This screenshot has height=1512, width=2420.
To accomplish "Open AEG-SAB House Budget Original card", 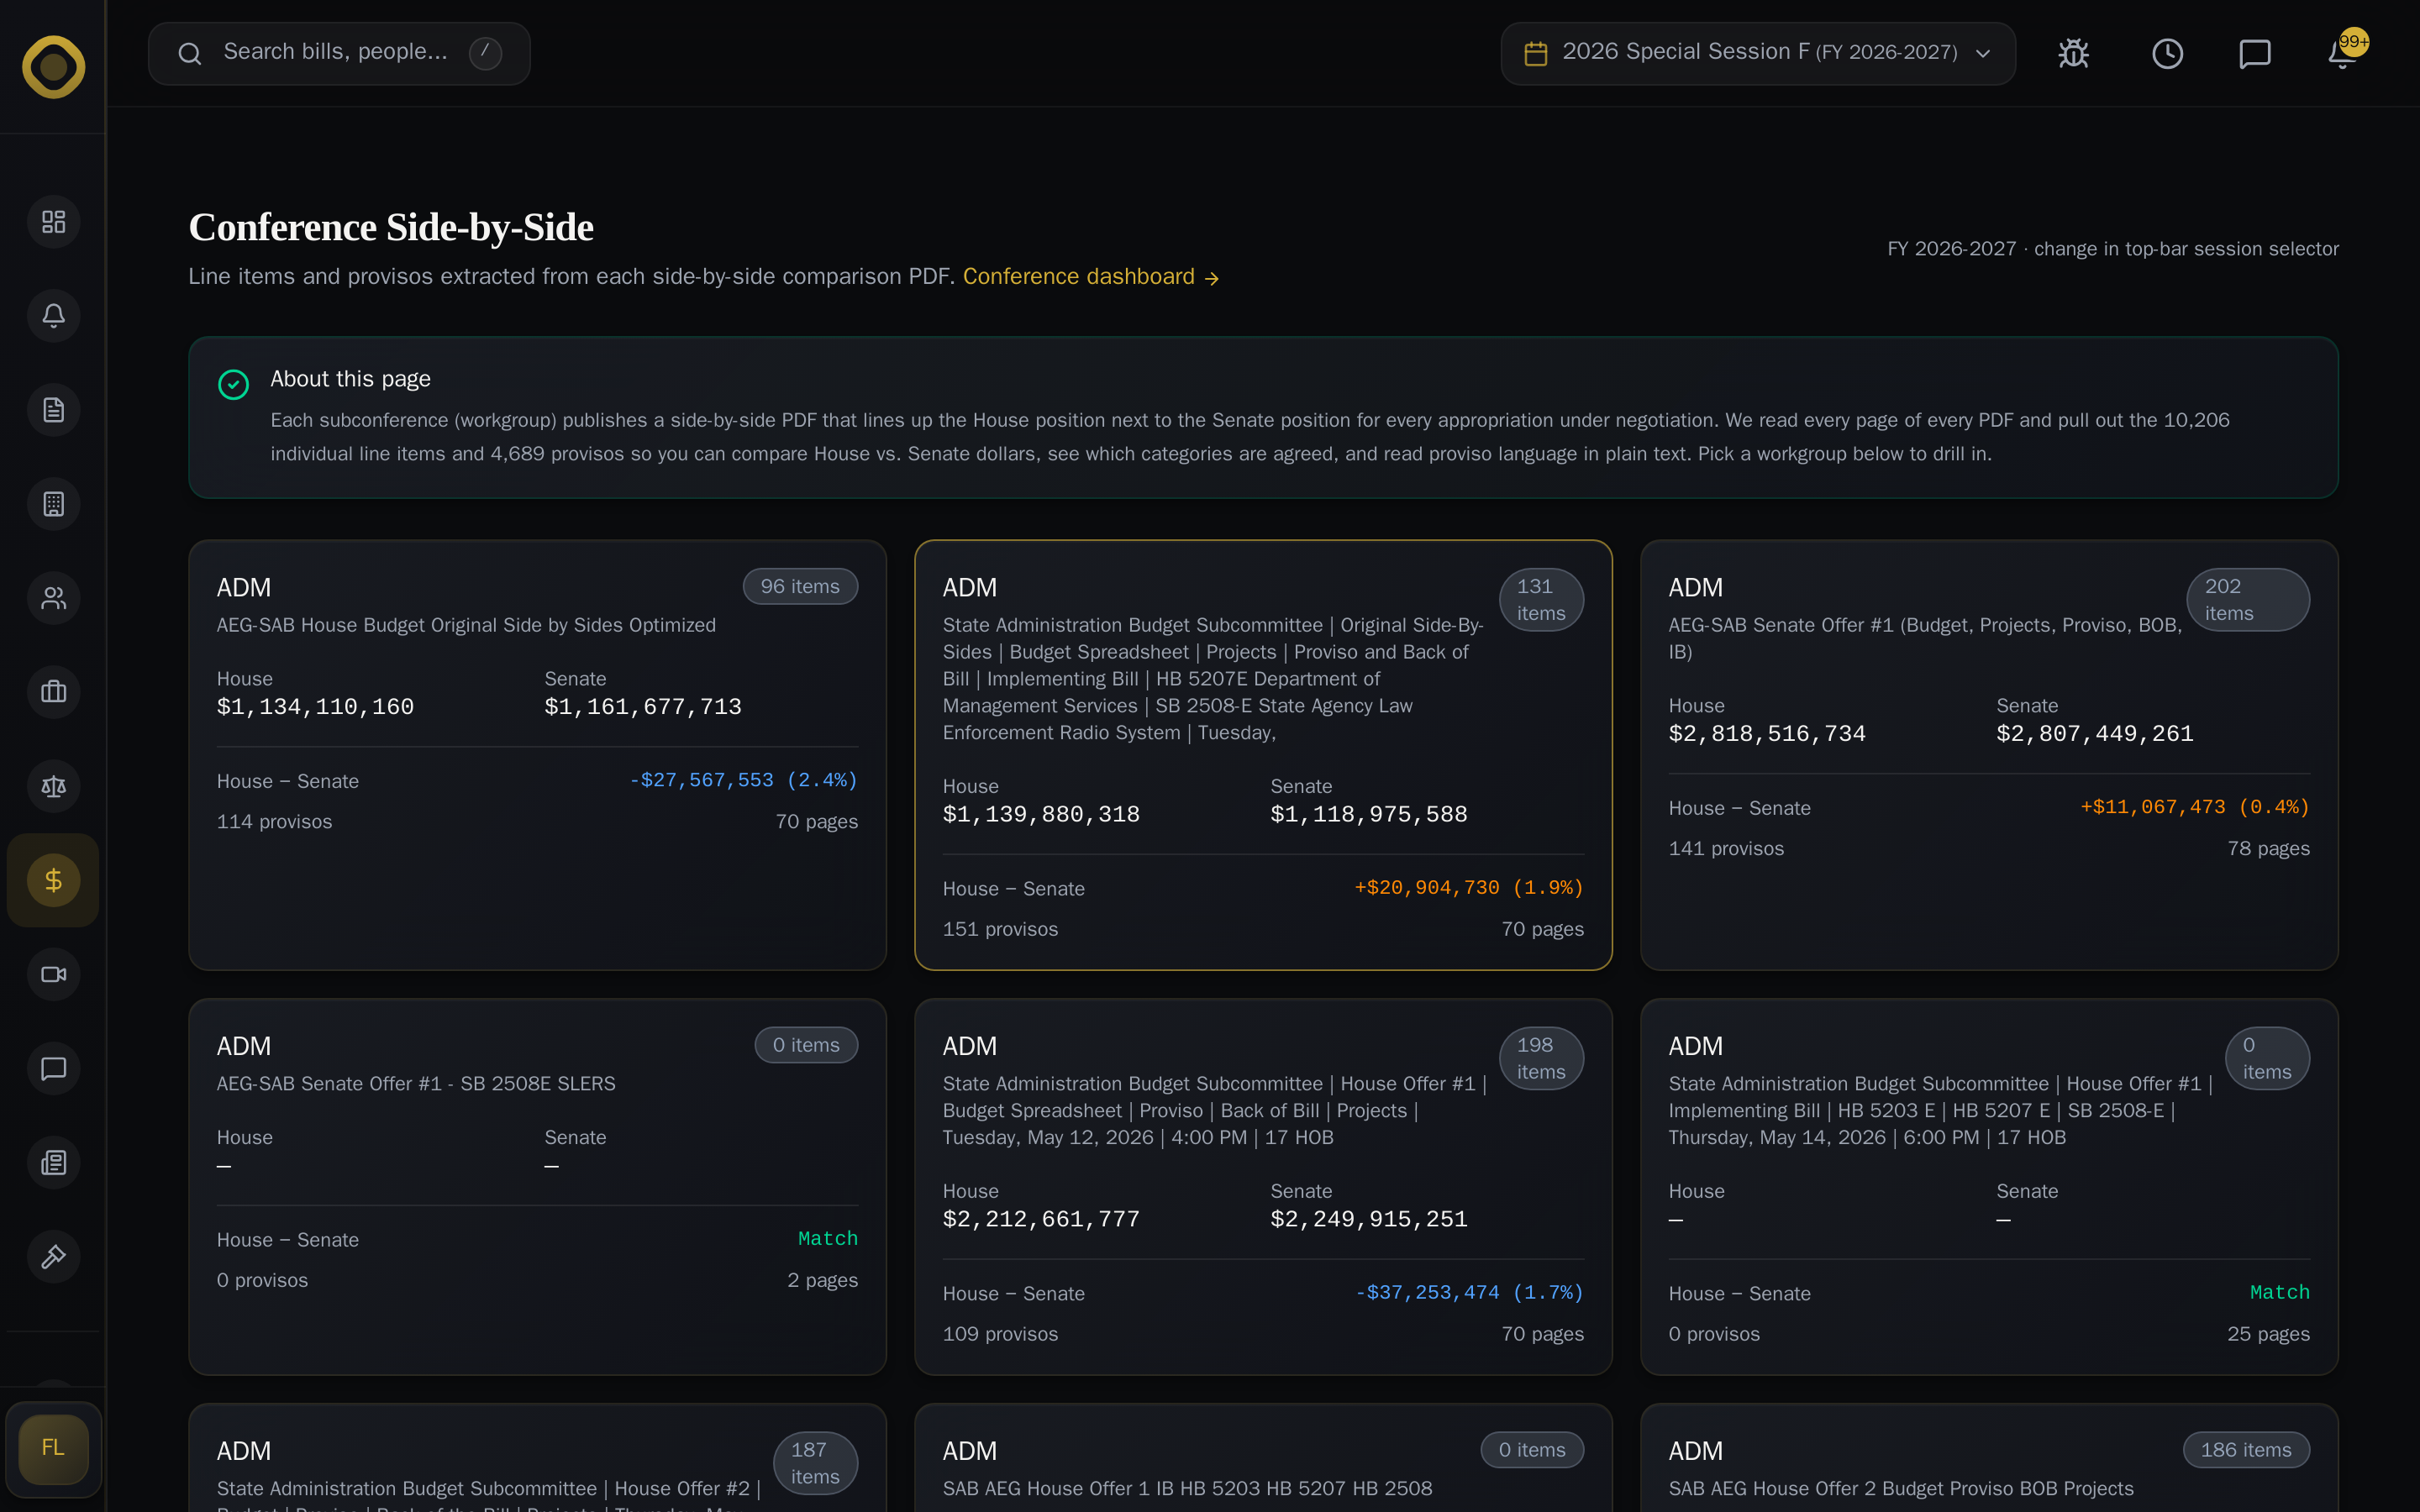I will click(x=537, y=755).
